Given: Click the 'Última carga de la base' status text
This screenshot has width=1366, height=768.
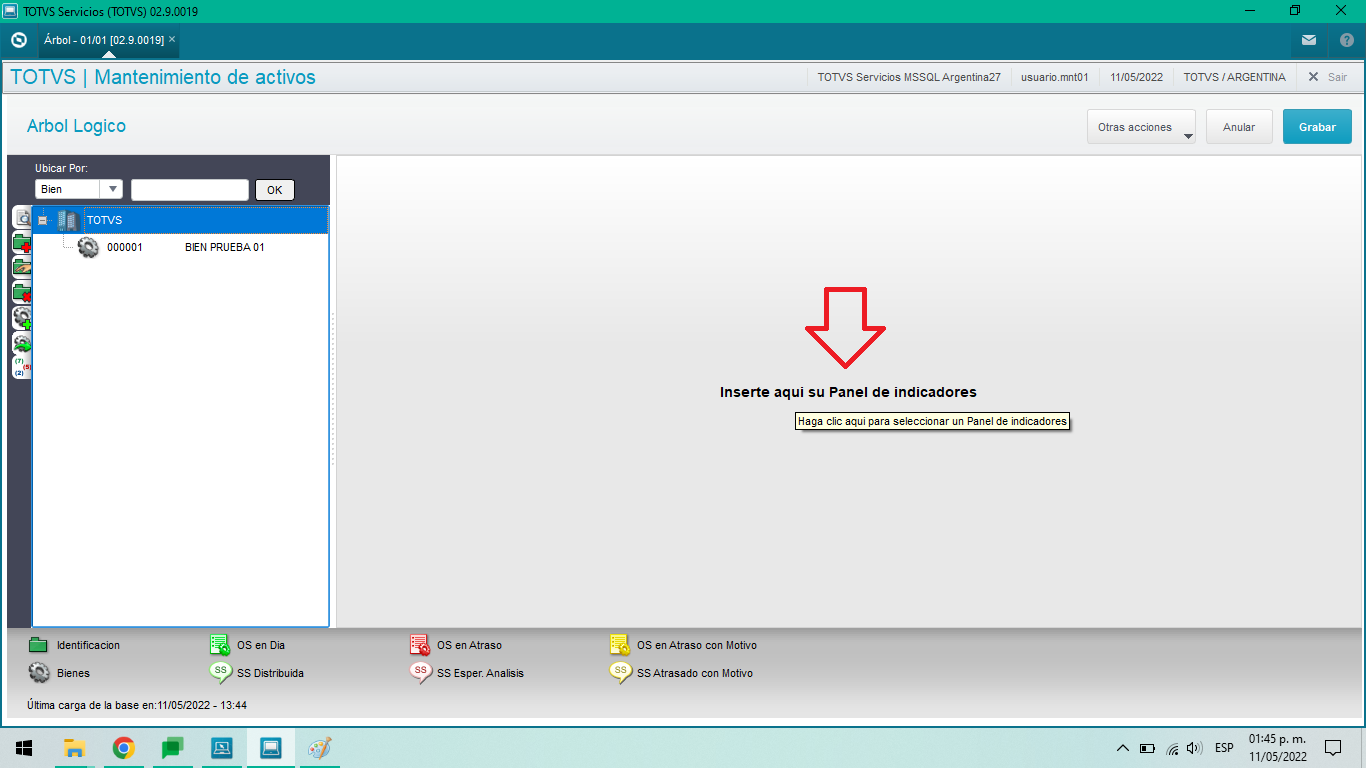Looking at the screenshot, I should [137, 705].
